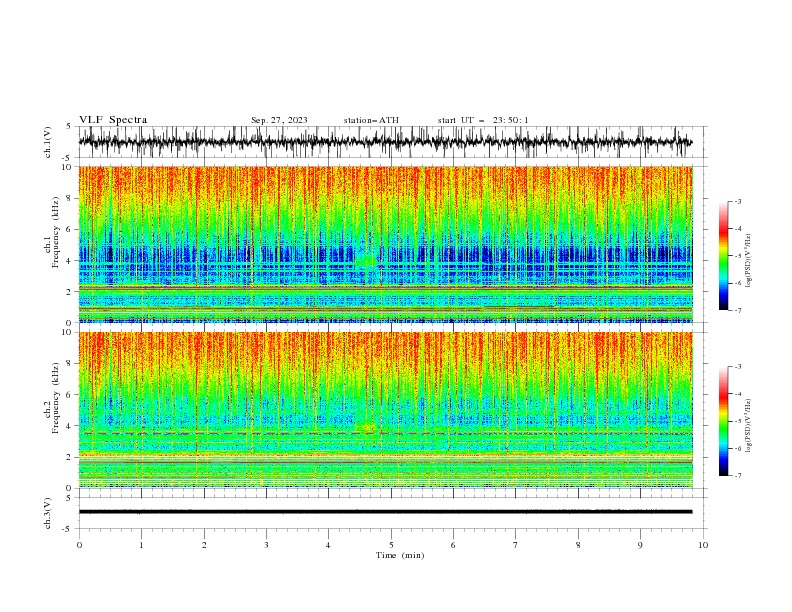The height and width of the screenshot is (612, 792).
Task: Click the ch.1 spectrogram panel
Action: (385, 244)
